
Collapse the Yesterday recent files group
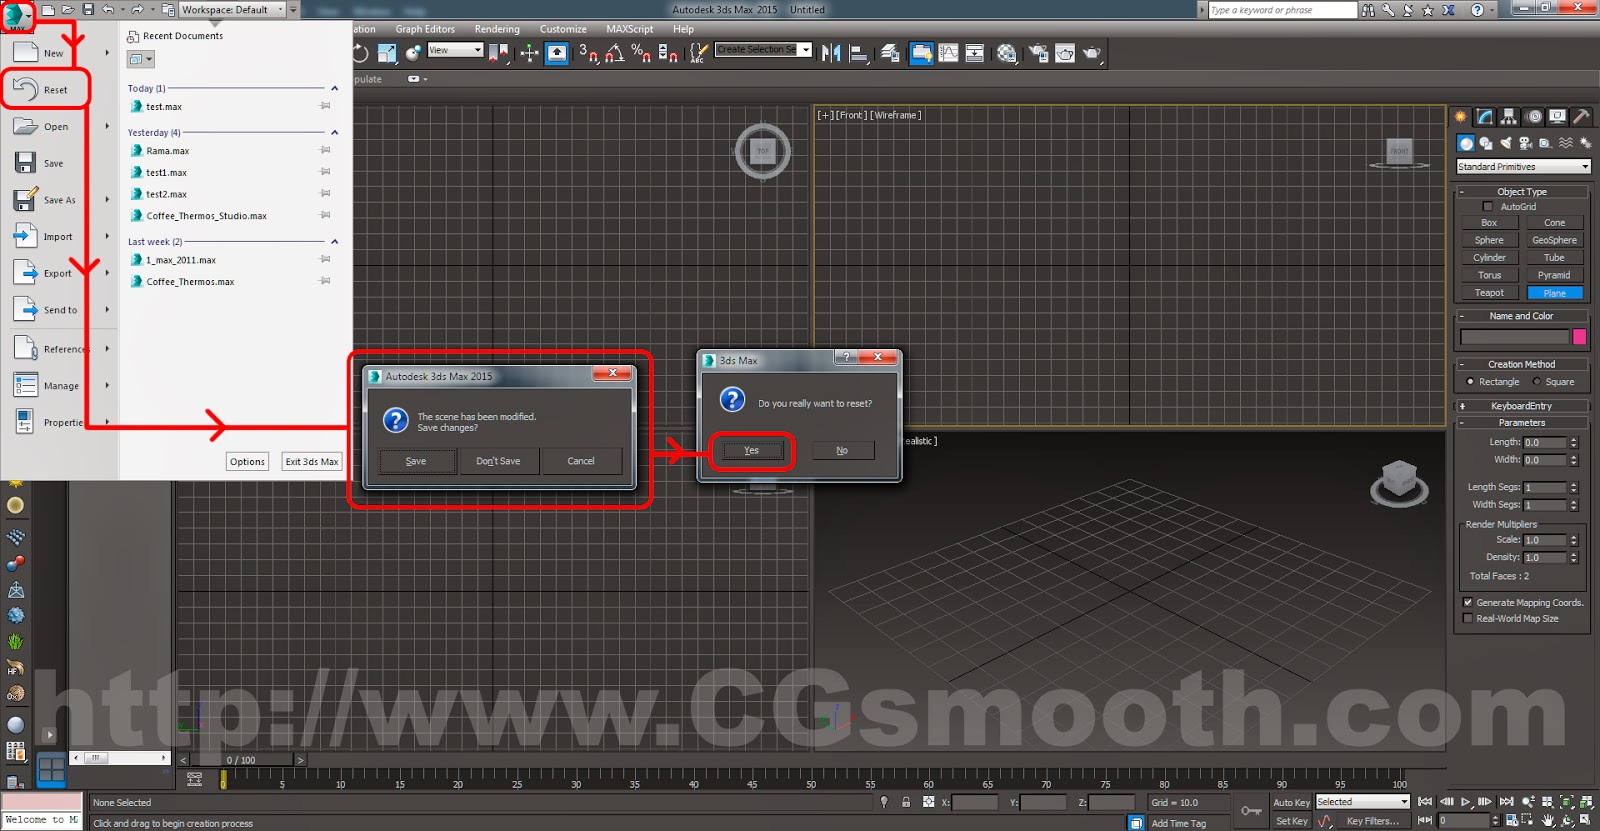334,132
